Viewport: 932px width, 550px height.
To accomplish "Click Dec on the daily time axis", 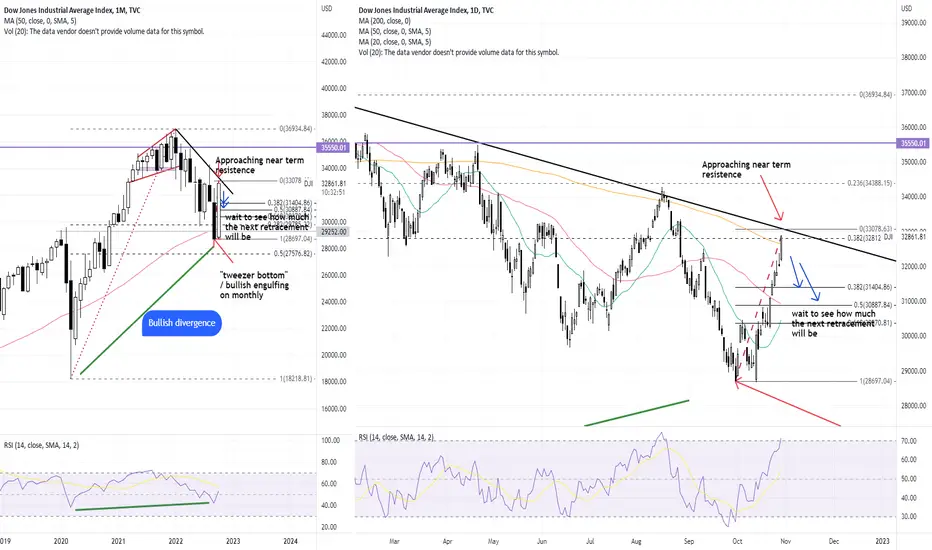I will point(834,542).
